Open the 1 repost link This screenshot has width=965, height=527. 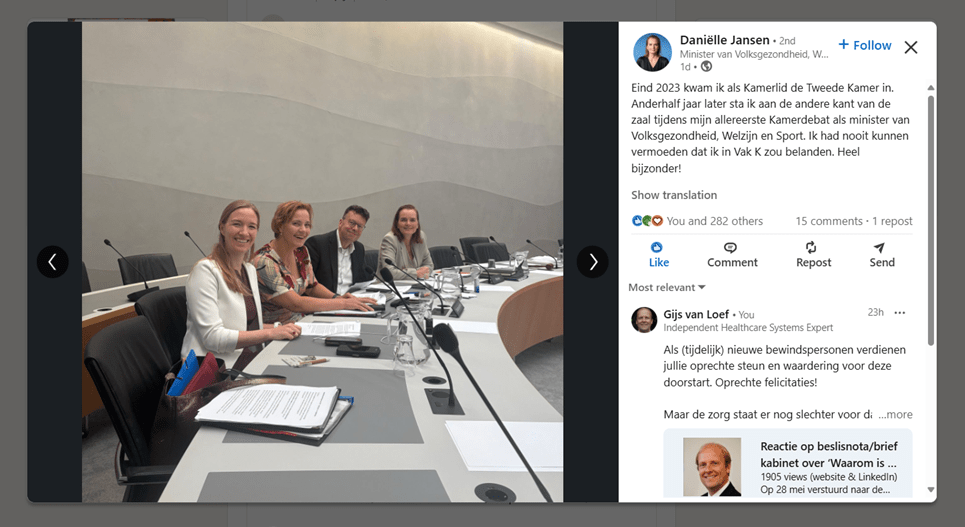click(892, 221)
